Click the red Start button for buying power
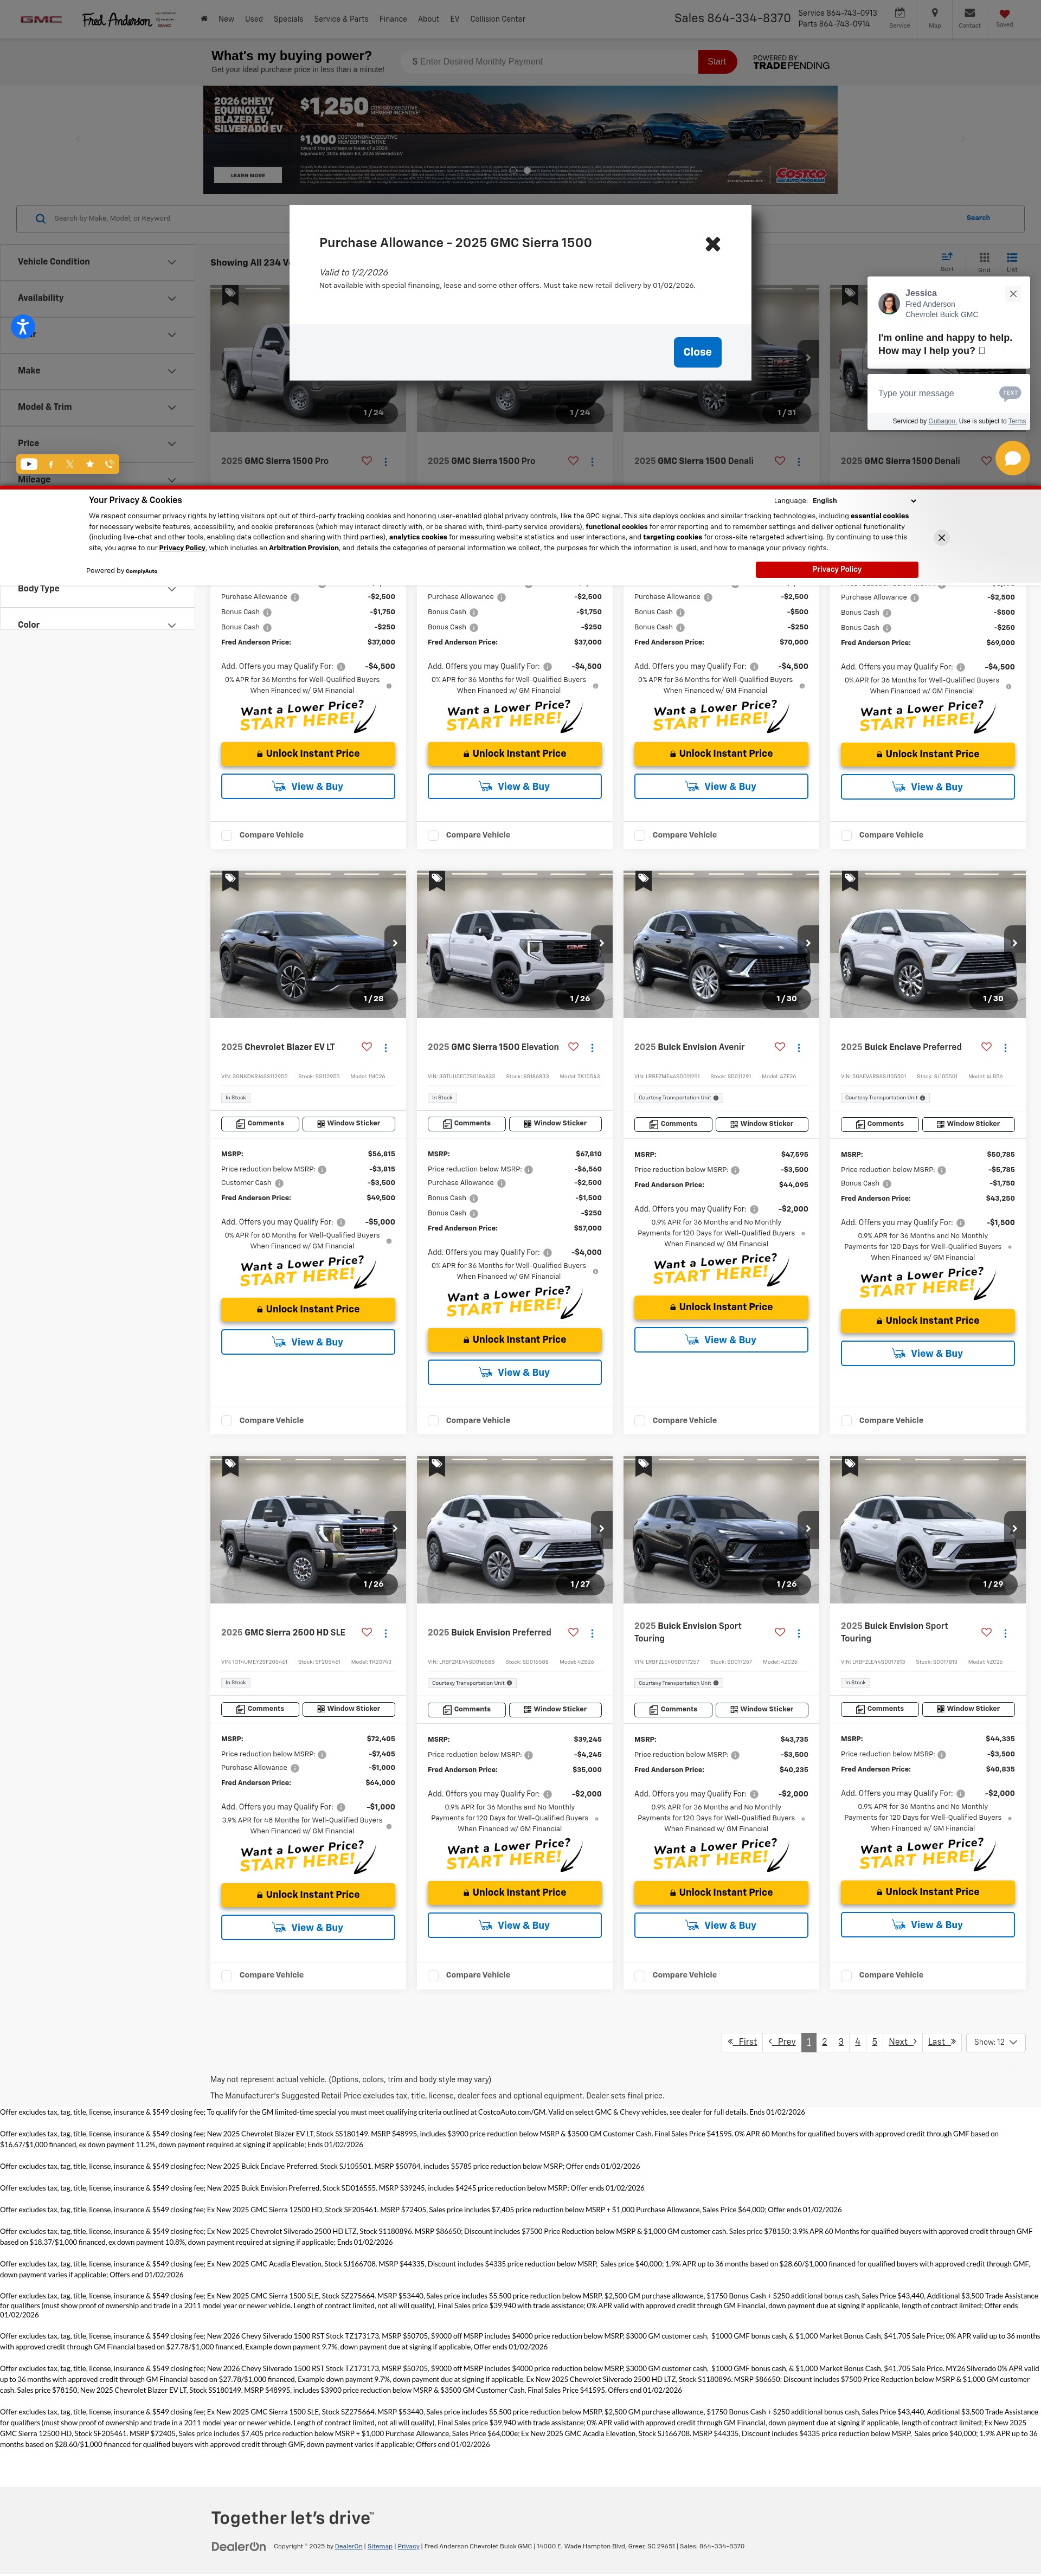Screen dimensions: 1041x2576 click(717, 62)
